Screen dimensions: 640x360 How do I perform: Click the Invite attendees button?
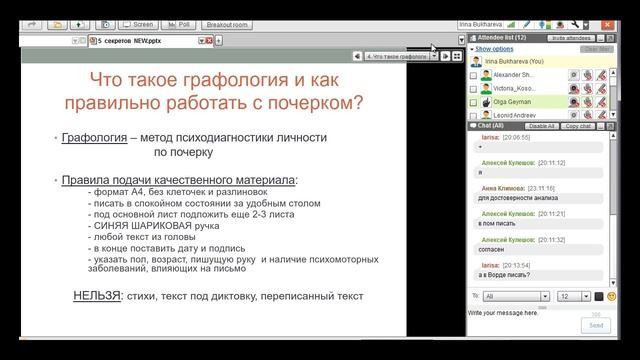(x=571, y=38)
